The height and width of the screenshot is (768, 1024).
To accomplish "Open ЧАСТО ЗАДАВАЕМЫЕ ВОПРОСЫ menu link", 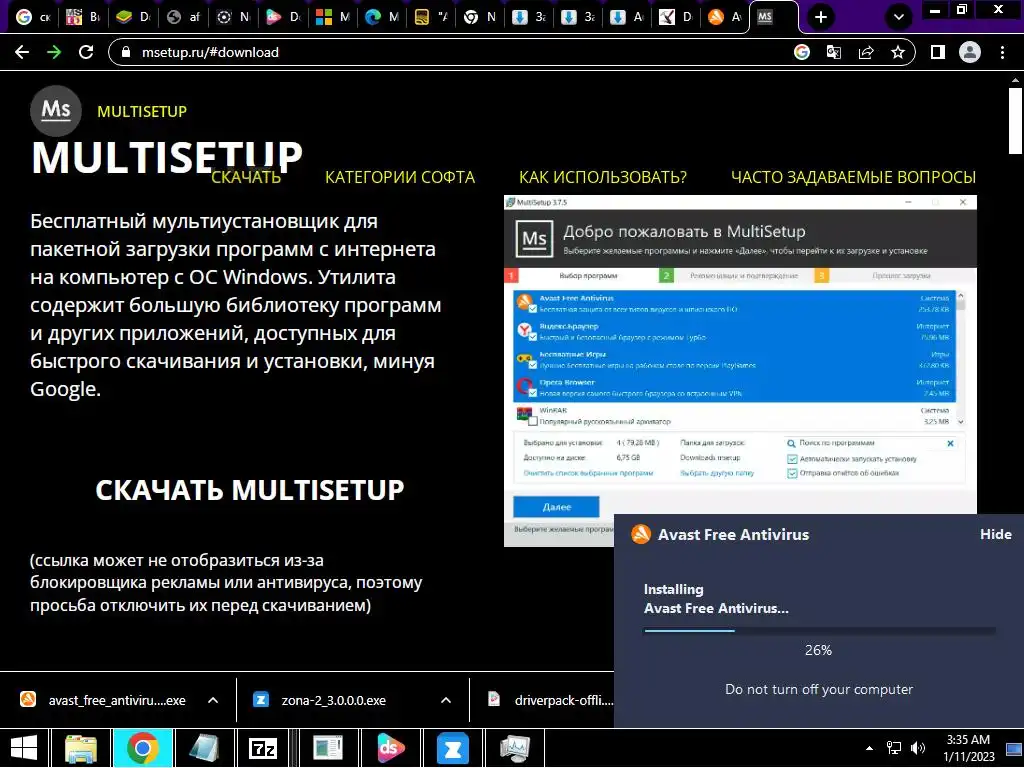I will click(854, 177).
